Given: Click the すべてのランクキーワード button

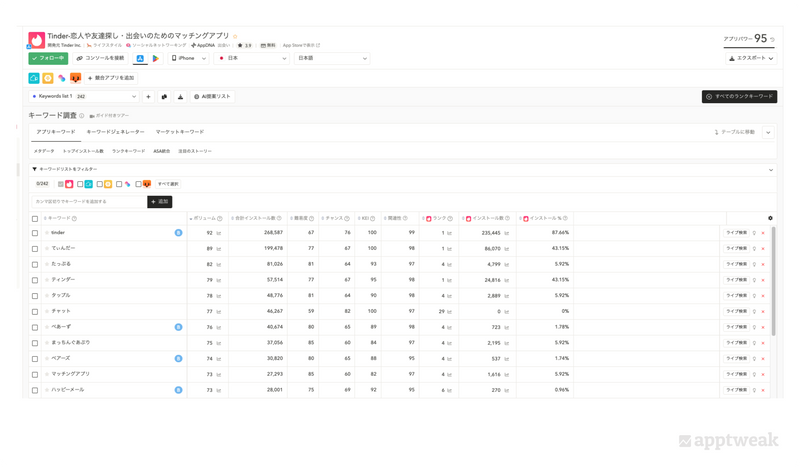Looking at the screenshot, I should (739, 96).
